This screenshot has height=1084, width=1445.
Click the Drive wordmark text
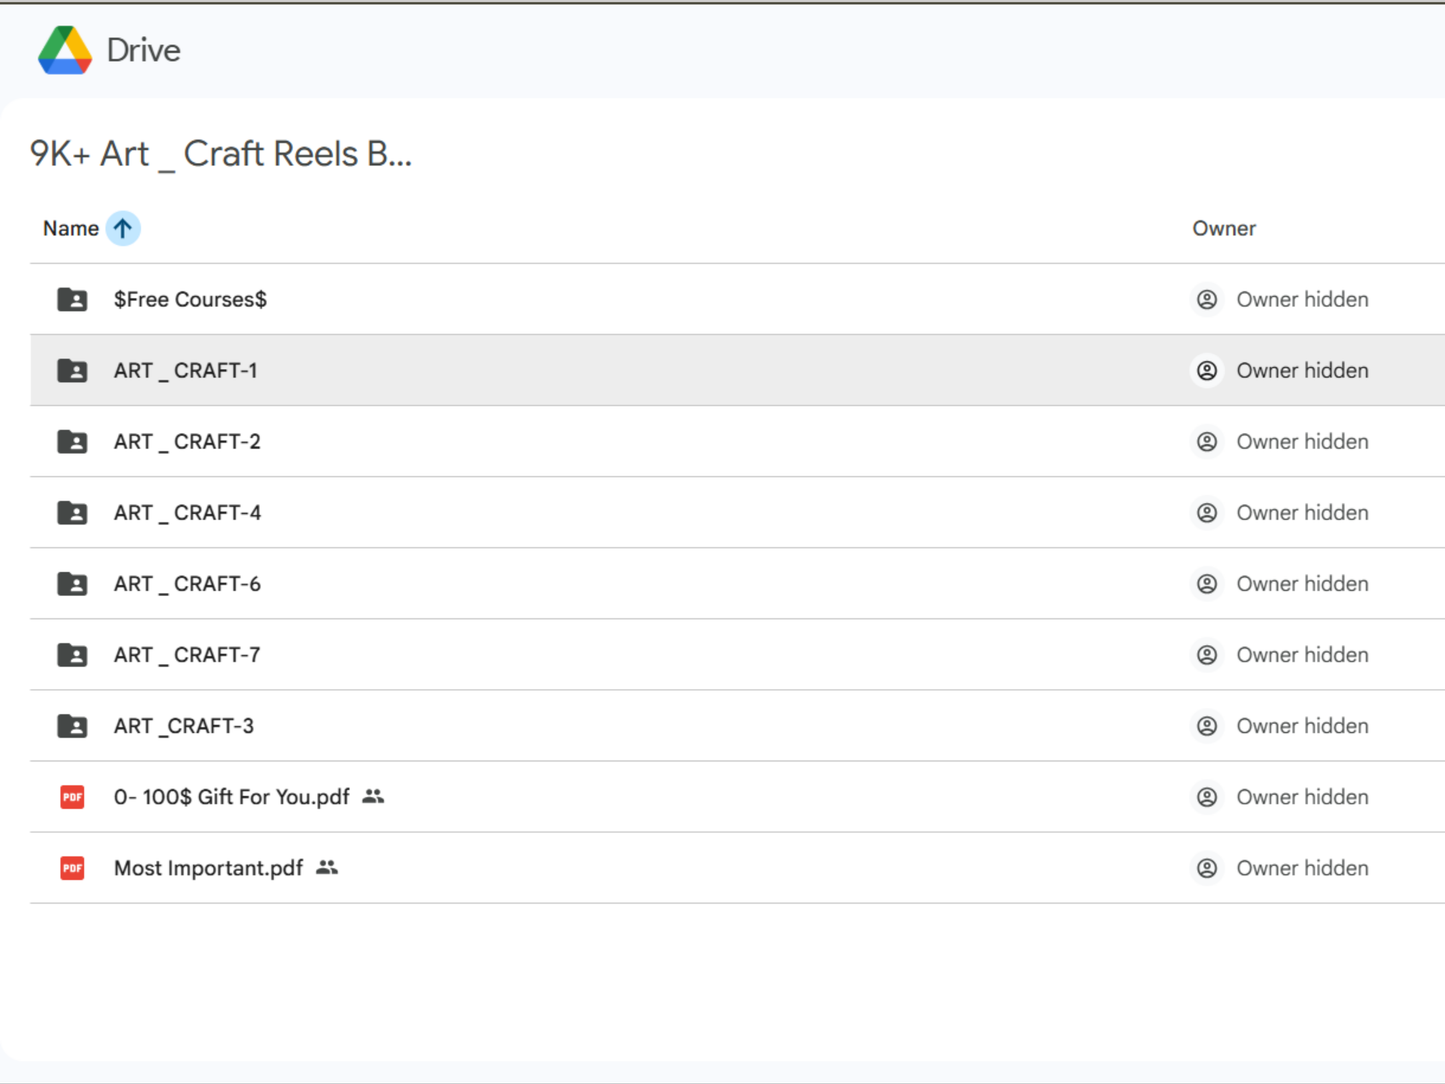tap(143, 50)
